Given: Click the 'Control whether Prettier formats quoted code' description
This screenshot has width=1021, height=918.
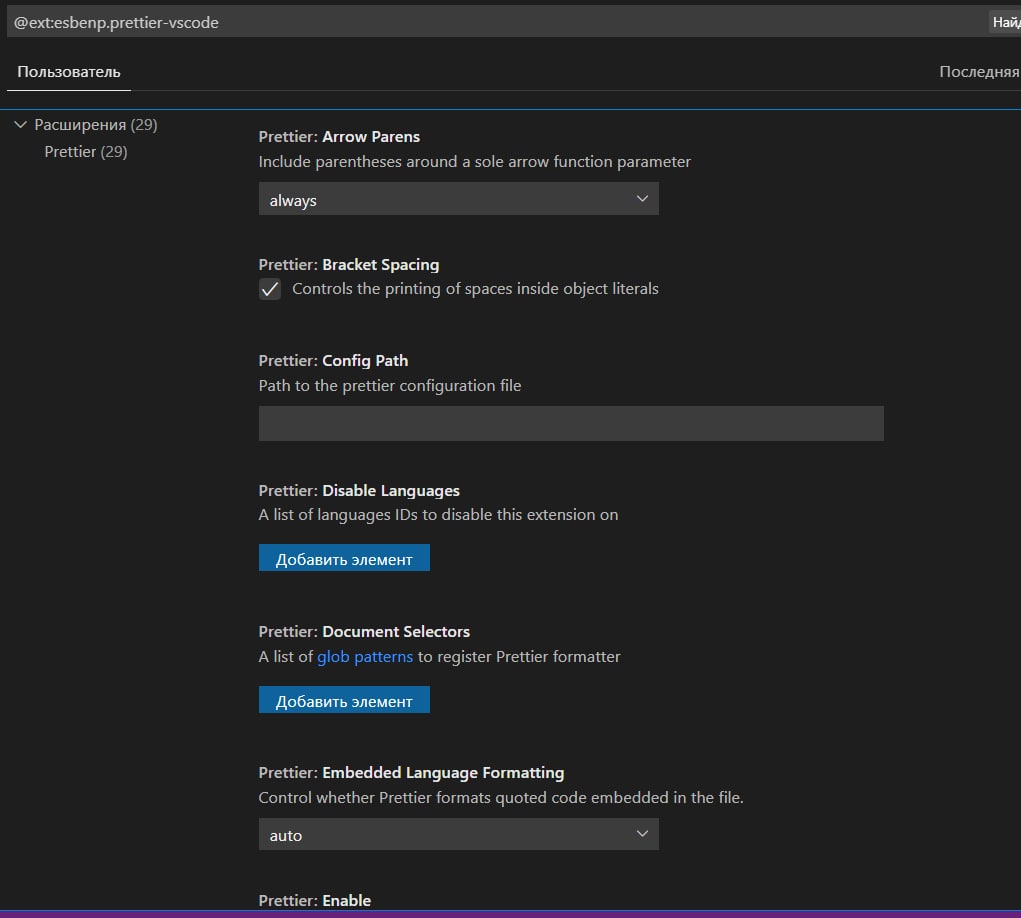Looking at the screenshot, I should pos(501,798).
